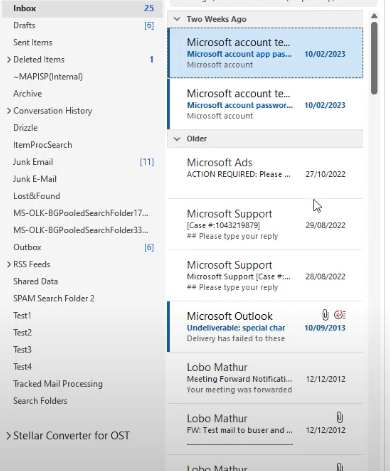Open Microsoft Support email dated 29/08/2022
Viewport: 390px width, 471px height.
click(x=265, y=224)
